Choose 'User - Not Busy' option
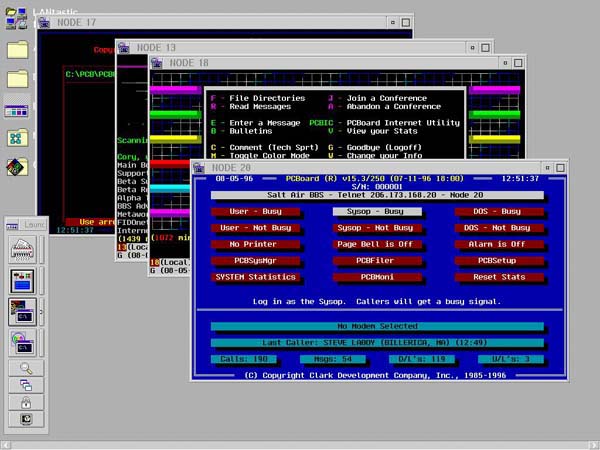Viewport: 600px width, 450px height. point(255,228)
